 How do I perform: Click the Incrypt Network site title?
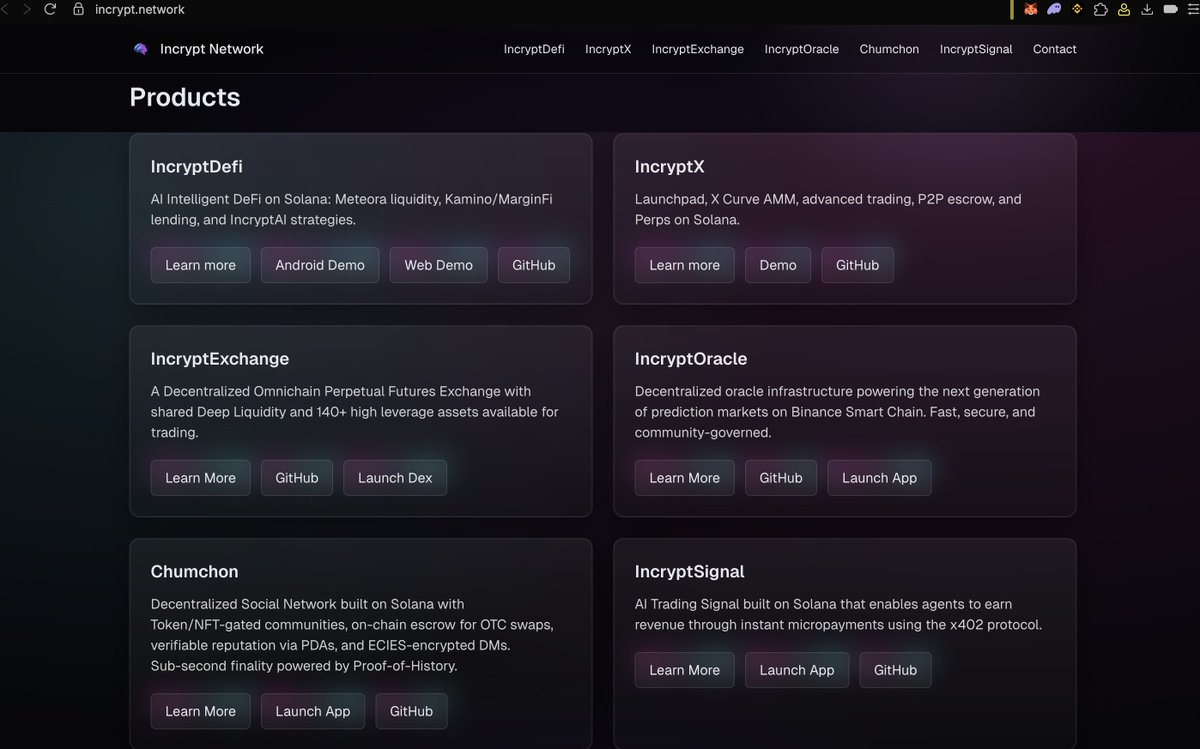[x=212, y=49]
